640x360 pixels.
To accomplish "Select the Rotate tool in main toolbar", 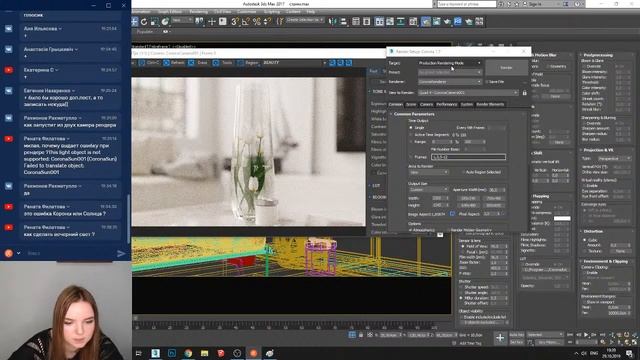I will (x=144, y=21).
